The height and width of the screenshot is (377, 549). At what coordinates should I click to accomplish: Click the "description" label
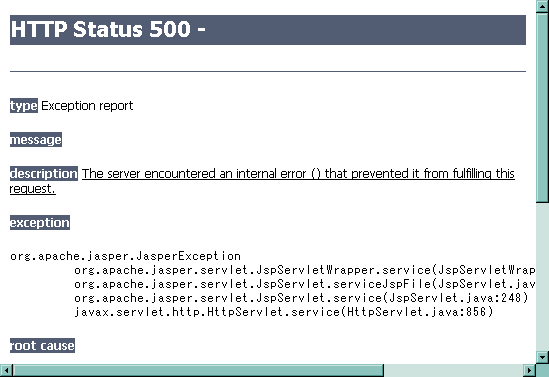click(x=44, y=174)
